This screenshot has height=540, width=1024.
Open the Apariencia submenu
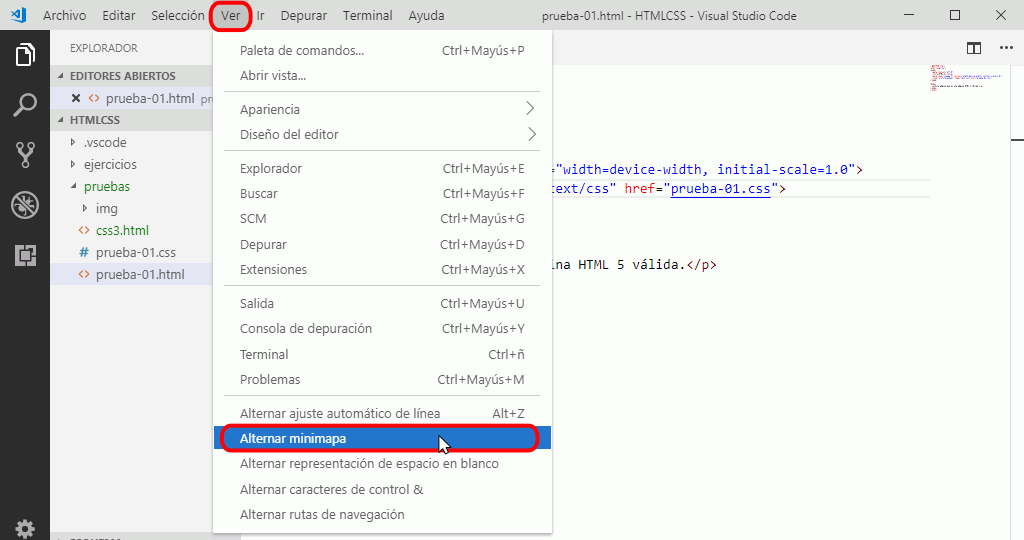[383, 109]
